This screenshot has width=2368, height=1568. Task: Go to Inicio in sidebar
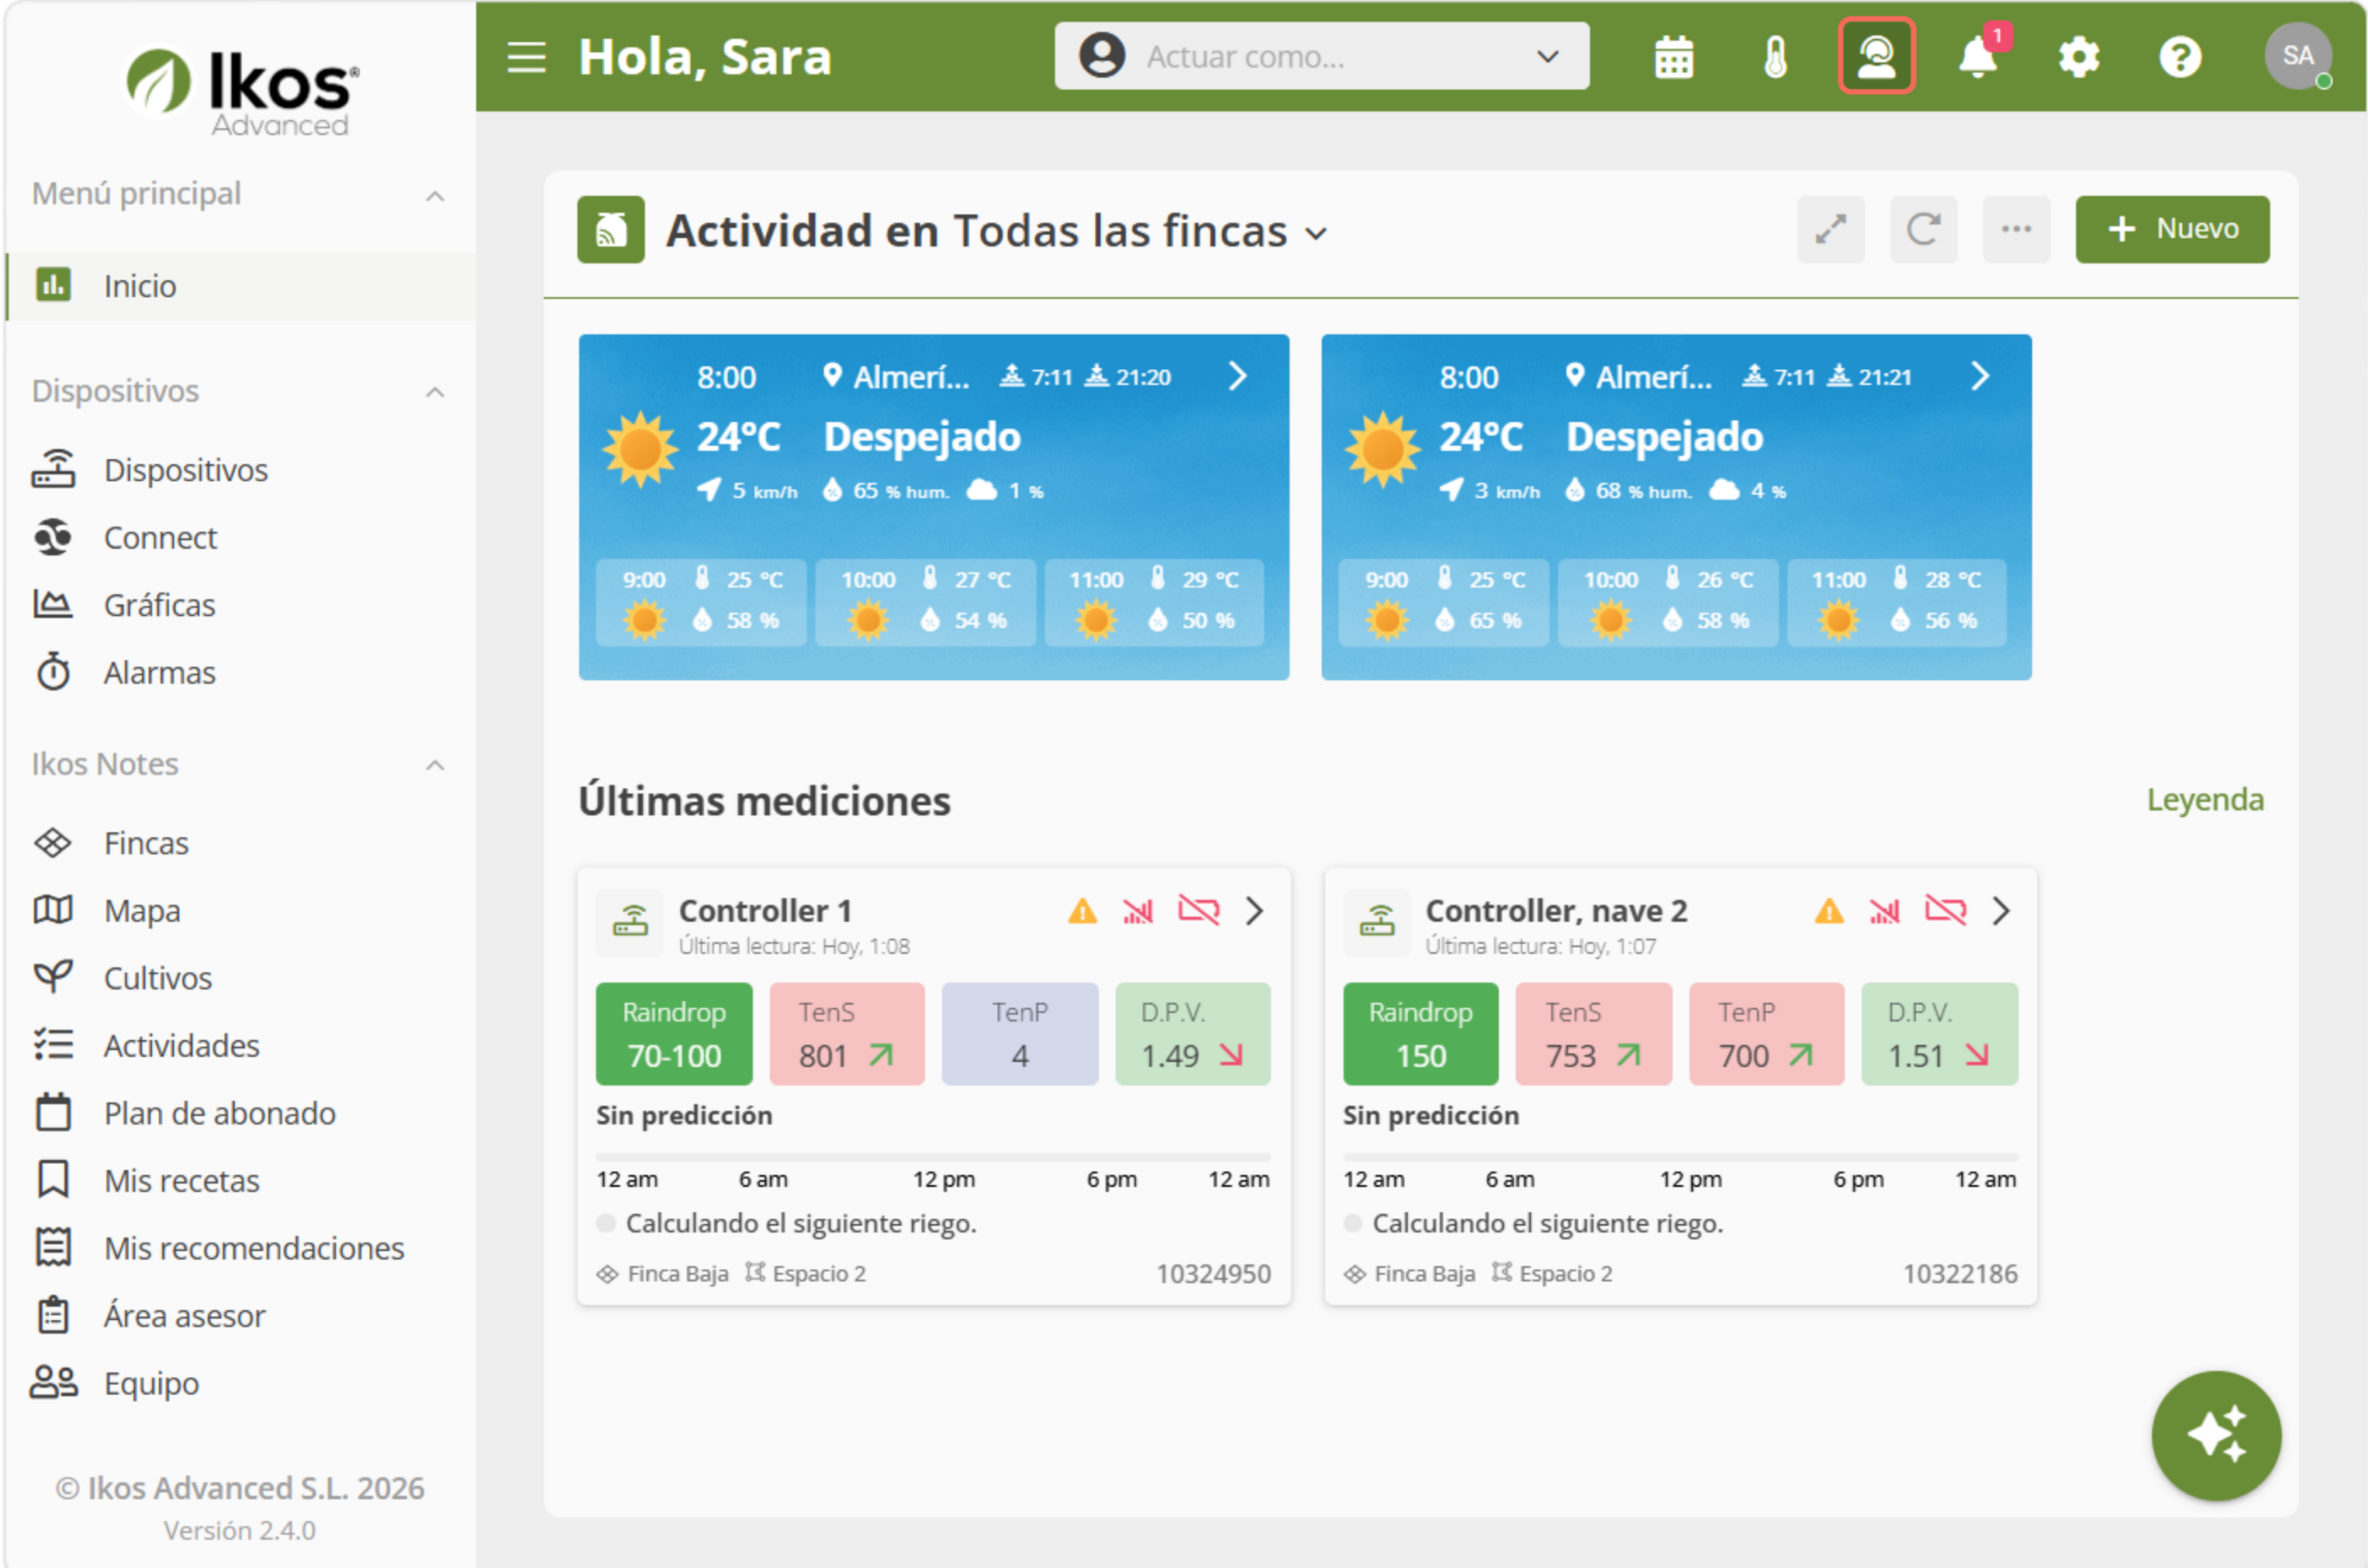point(241,286)
